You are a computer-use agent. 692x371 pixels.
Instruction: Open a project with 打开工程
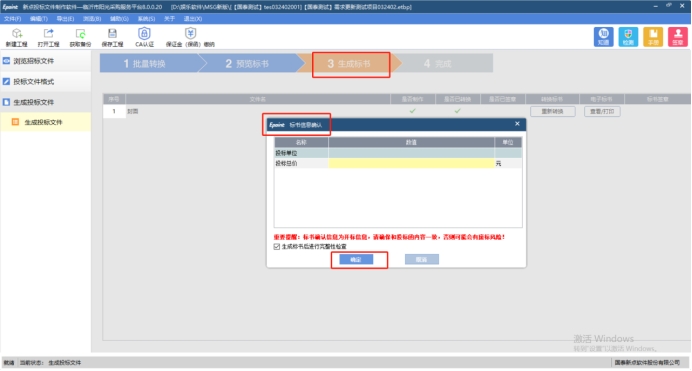(49, 34)
